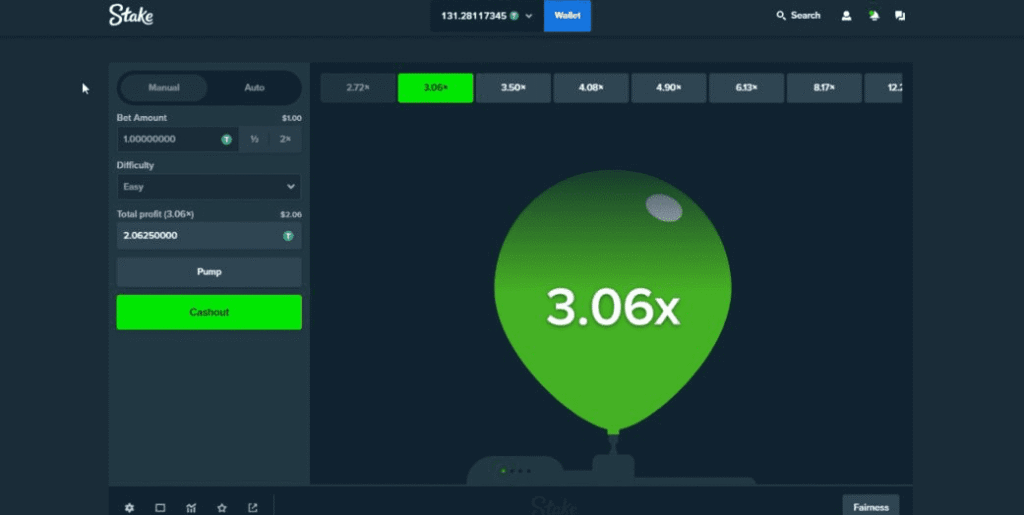Screen dimensions: 1024x515
Task: Expand the Difficulty dropdown set to Easy
Action: point(209,187)
